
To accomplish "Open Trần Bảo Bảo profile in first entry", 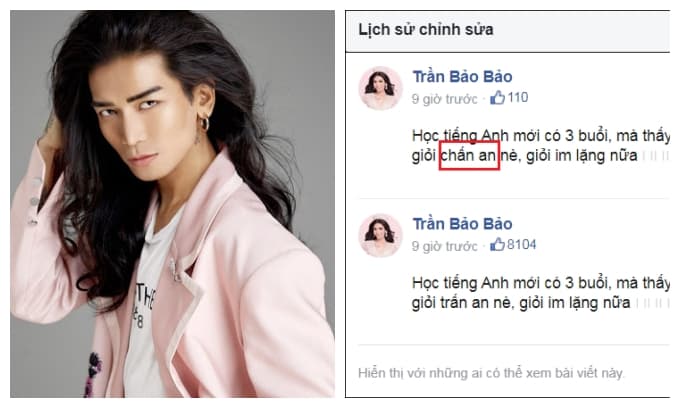I will (x=462, y=76).
